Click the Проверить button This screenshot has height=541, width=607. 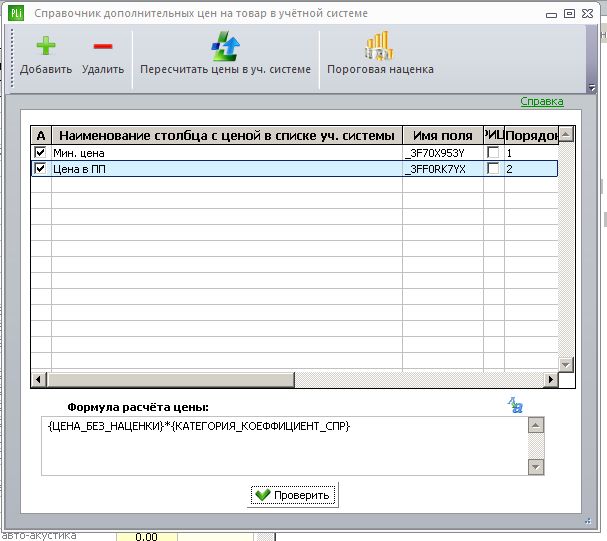(x=293, y=495)
